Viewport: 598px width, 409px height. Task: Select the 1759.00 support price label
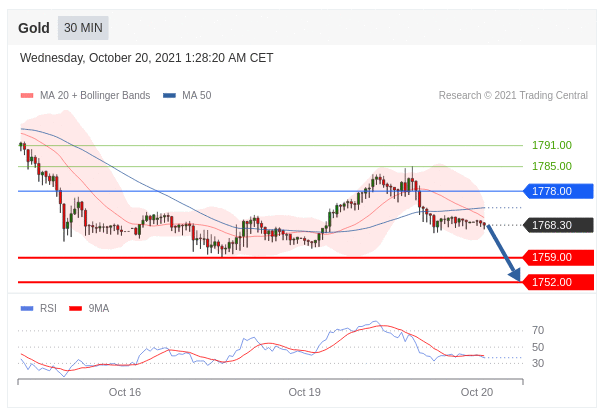point(558,258)
